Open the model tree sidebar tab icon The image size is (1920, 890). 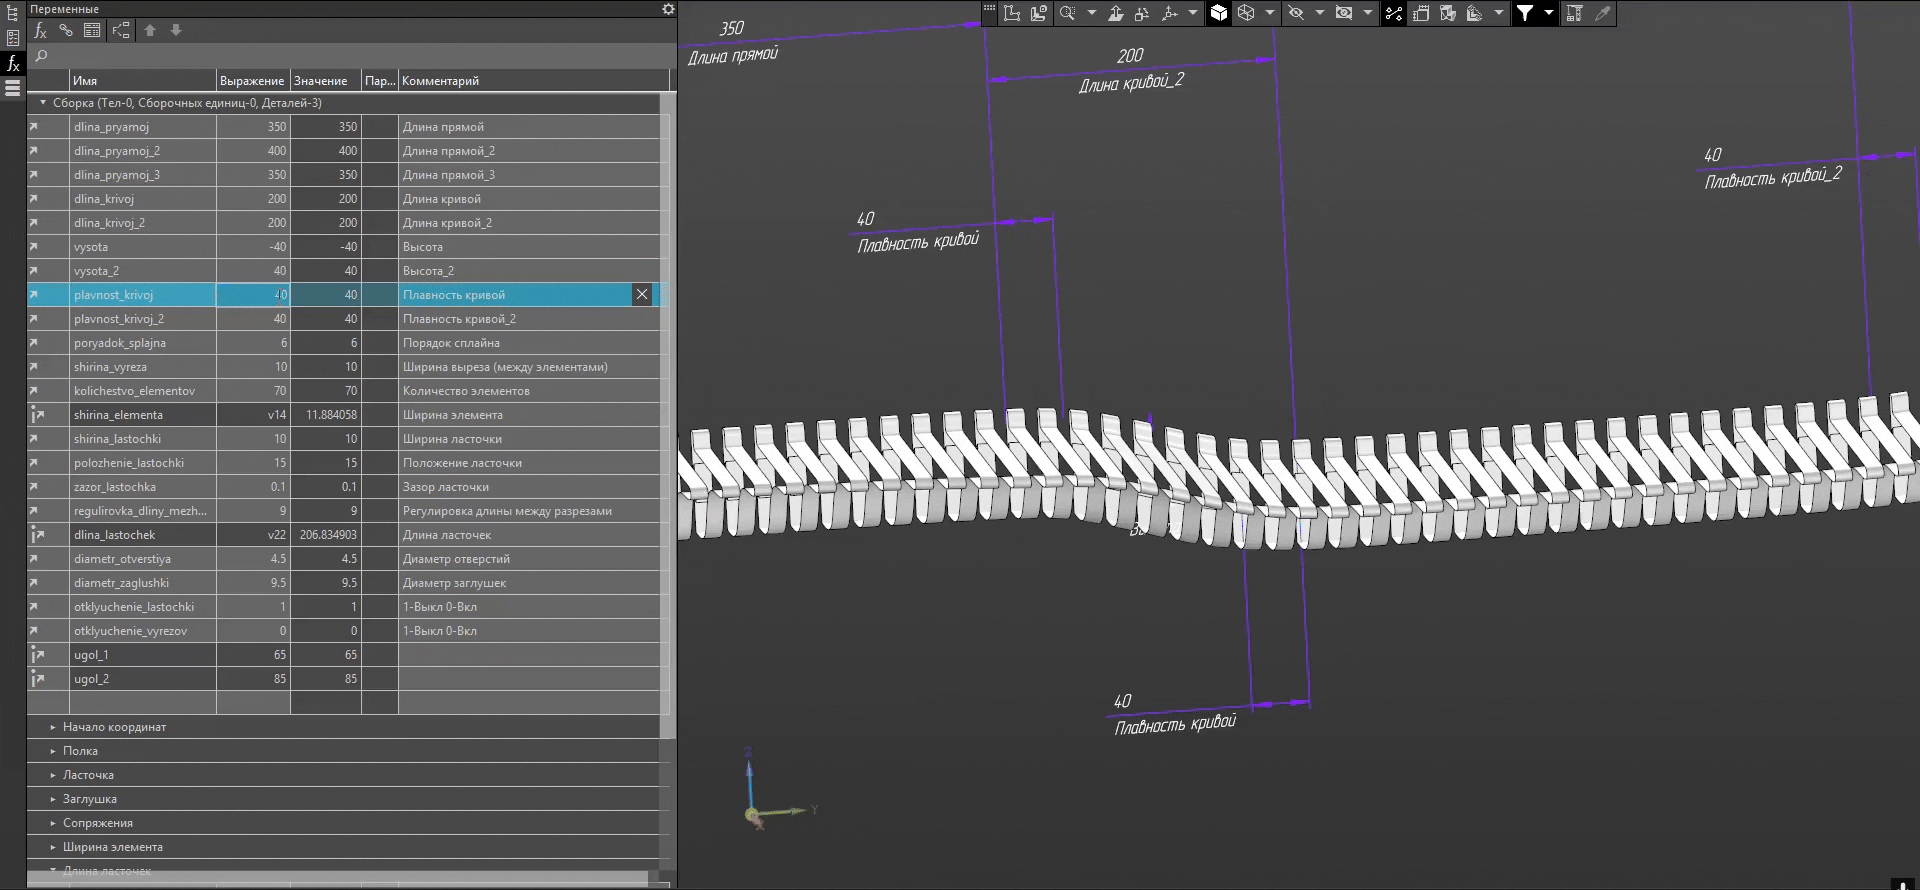13,14
